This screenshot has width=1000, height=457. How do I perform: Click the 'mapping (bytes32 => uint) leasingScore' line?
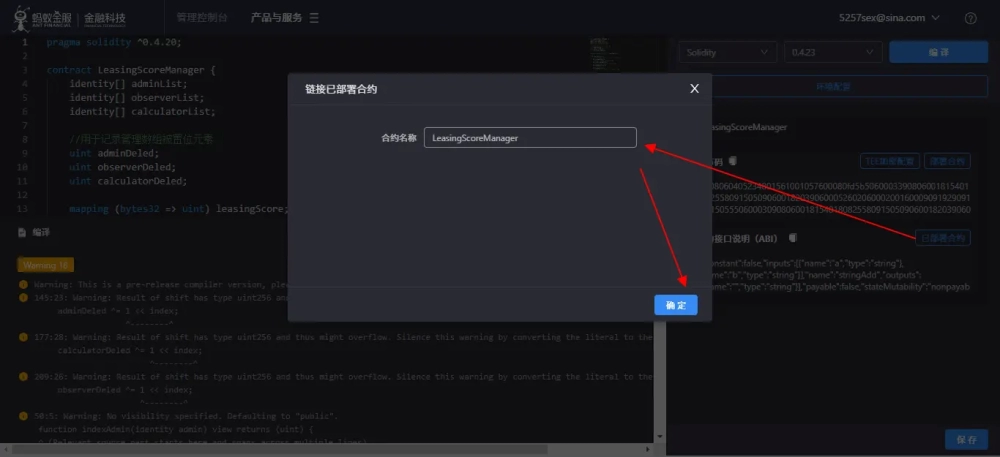coord(179,208)
